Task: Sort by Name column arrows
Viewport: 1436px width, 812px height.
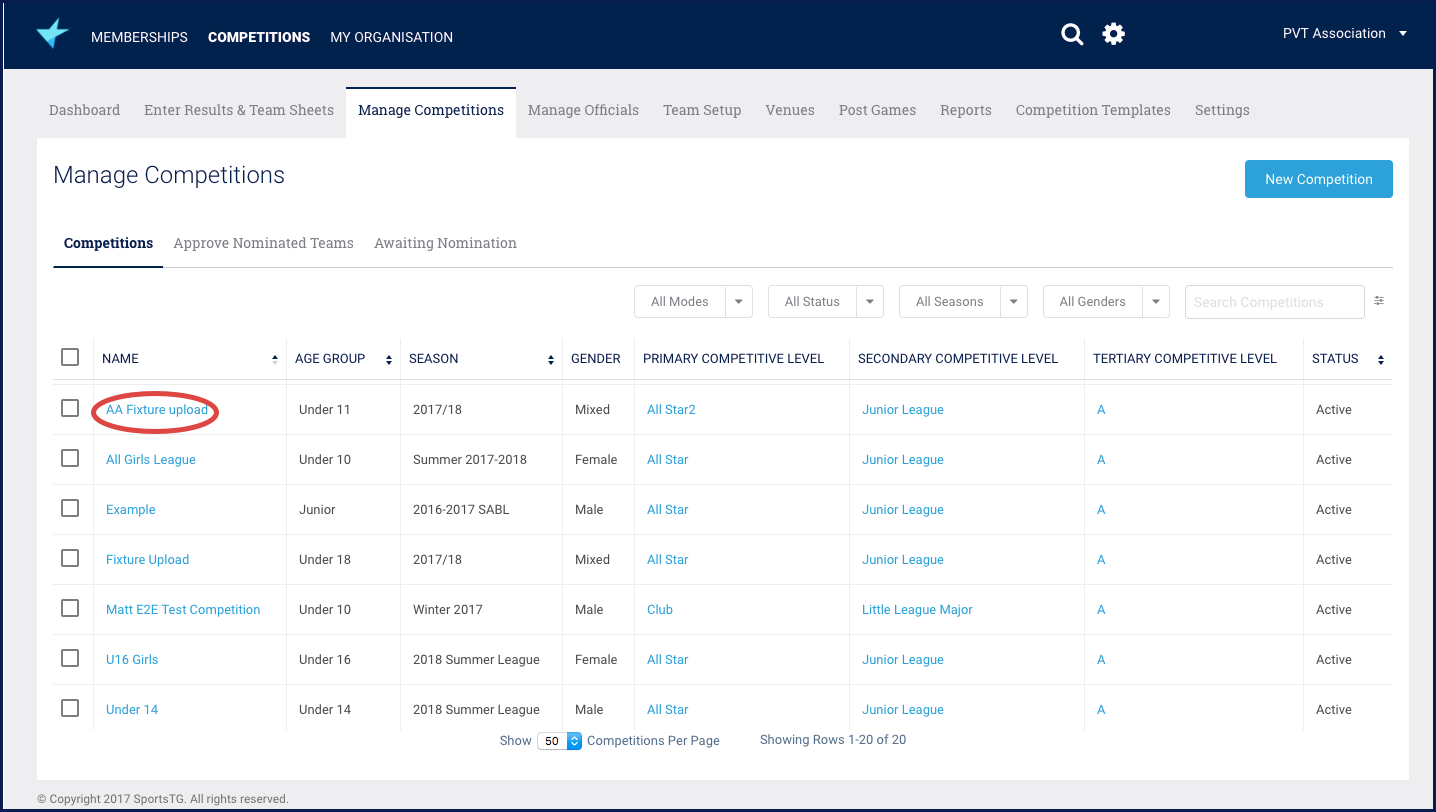Action: pos(275,359)
